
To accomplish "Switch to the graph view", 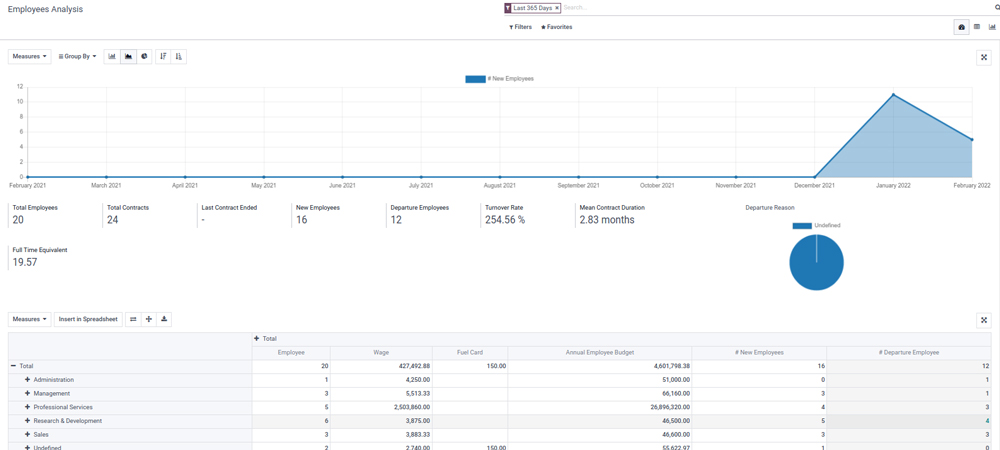I will [x=992, y=27].
